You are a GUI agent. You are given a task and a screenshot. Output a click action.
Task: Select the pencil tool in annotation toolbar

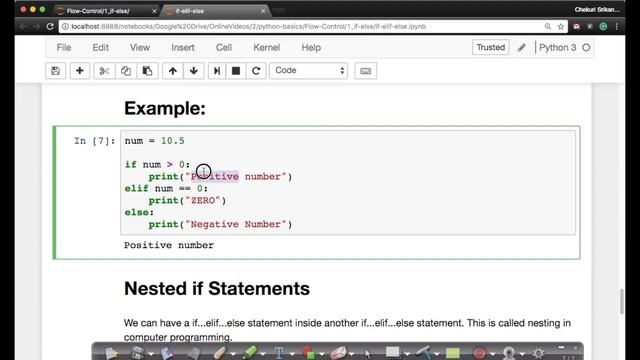point(220,353)
